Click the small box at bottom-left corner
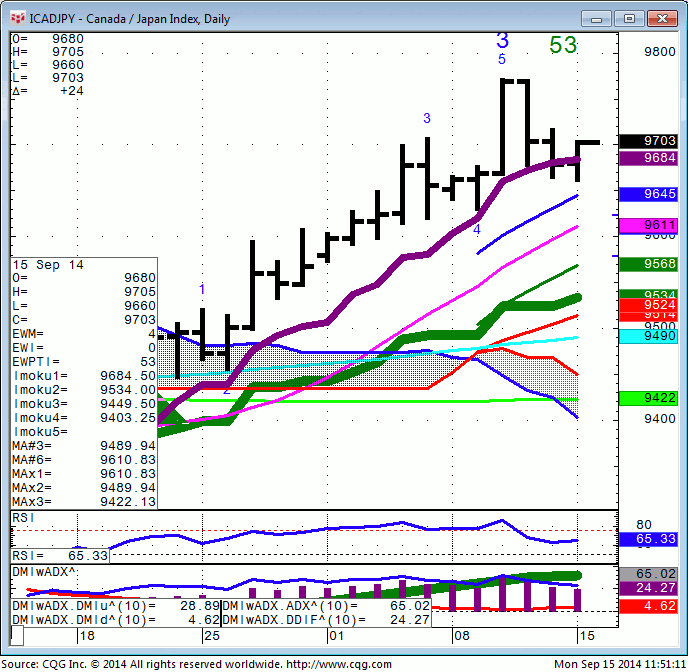 [17, 636]
